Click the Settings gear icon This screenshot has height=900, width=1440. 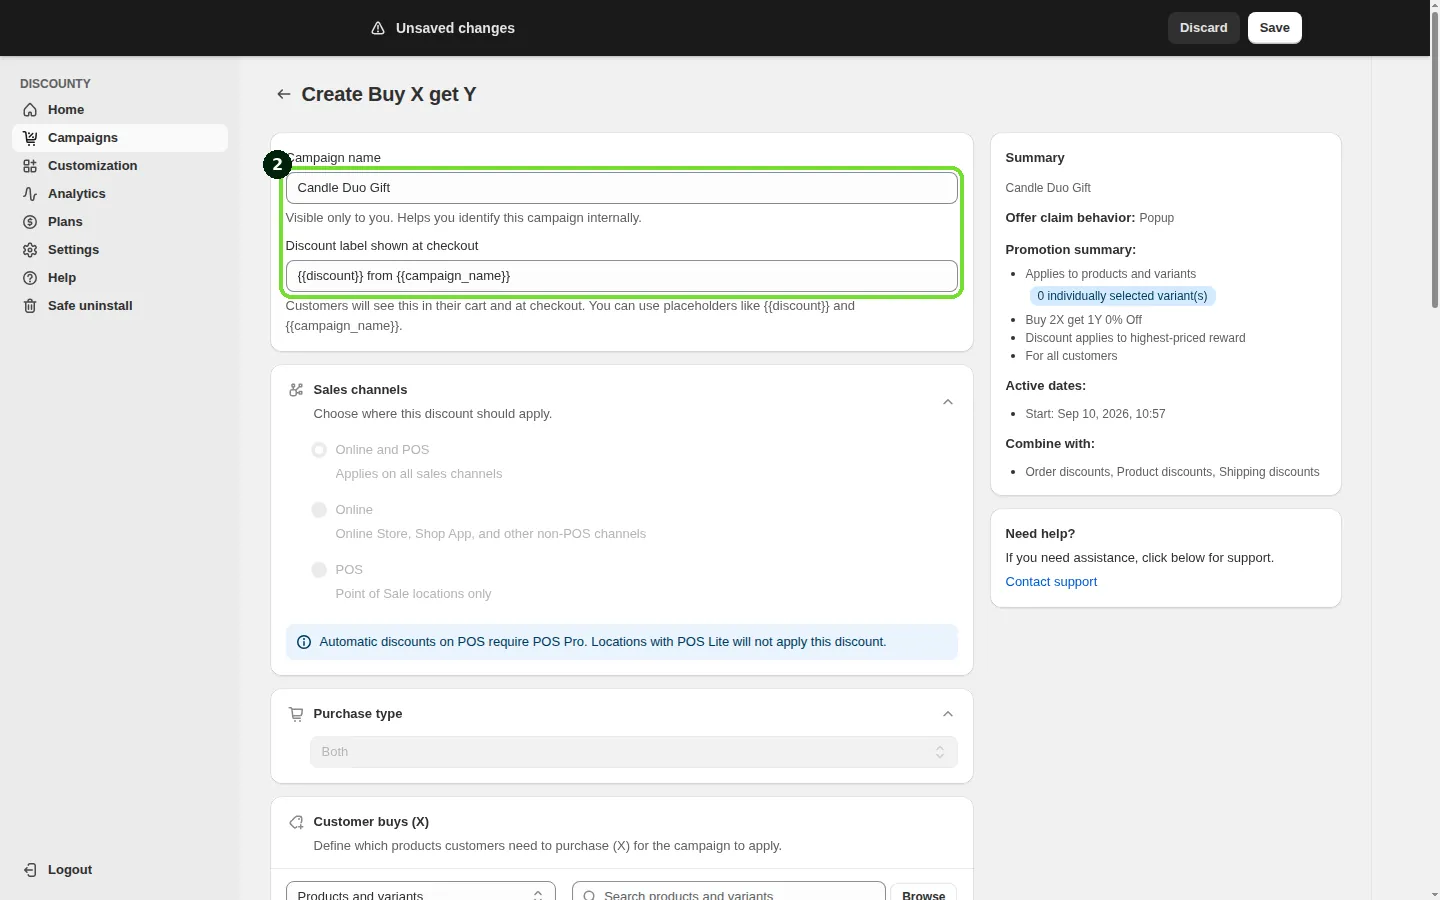(30, 250)
